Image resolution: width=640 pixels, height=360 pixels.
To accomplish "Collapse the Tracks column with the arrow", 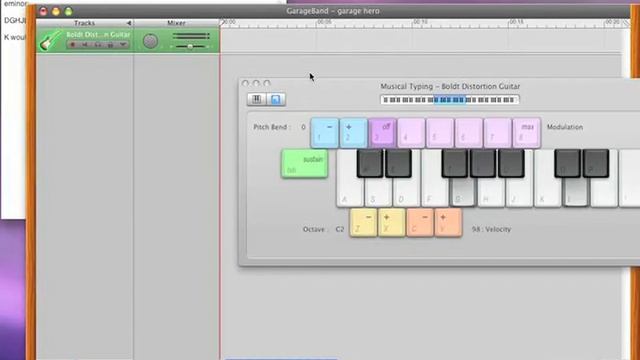I will 129,23.
